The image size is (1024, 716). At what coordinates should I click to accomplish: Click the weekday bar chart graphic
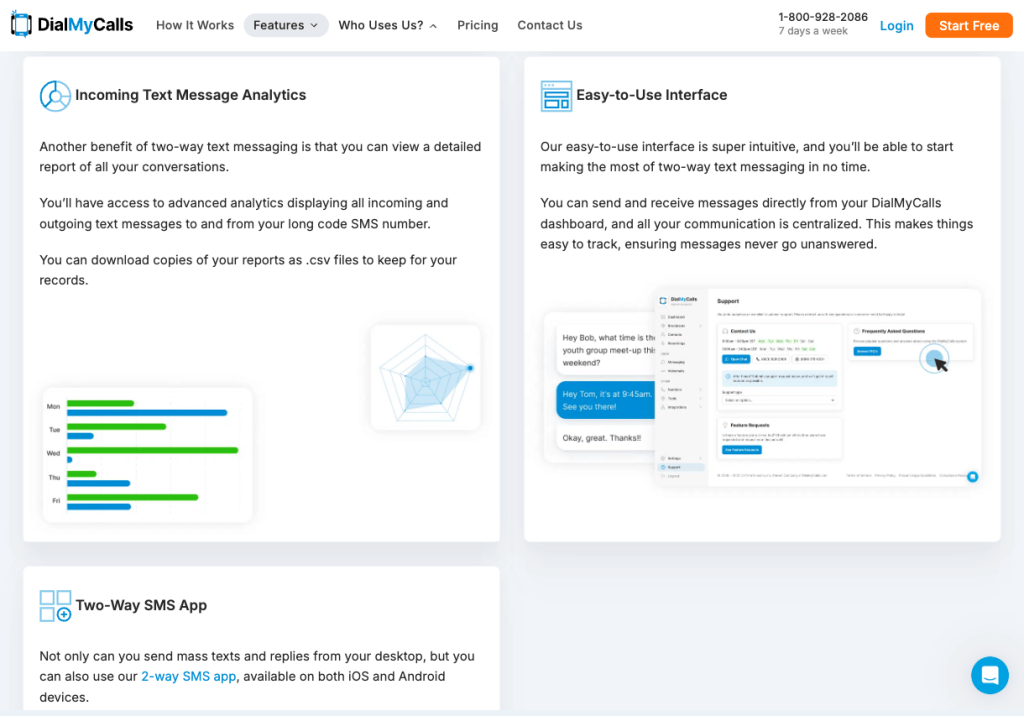(147, 455)
